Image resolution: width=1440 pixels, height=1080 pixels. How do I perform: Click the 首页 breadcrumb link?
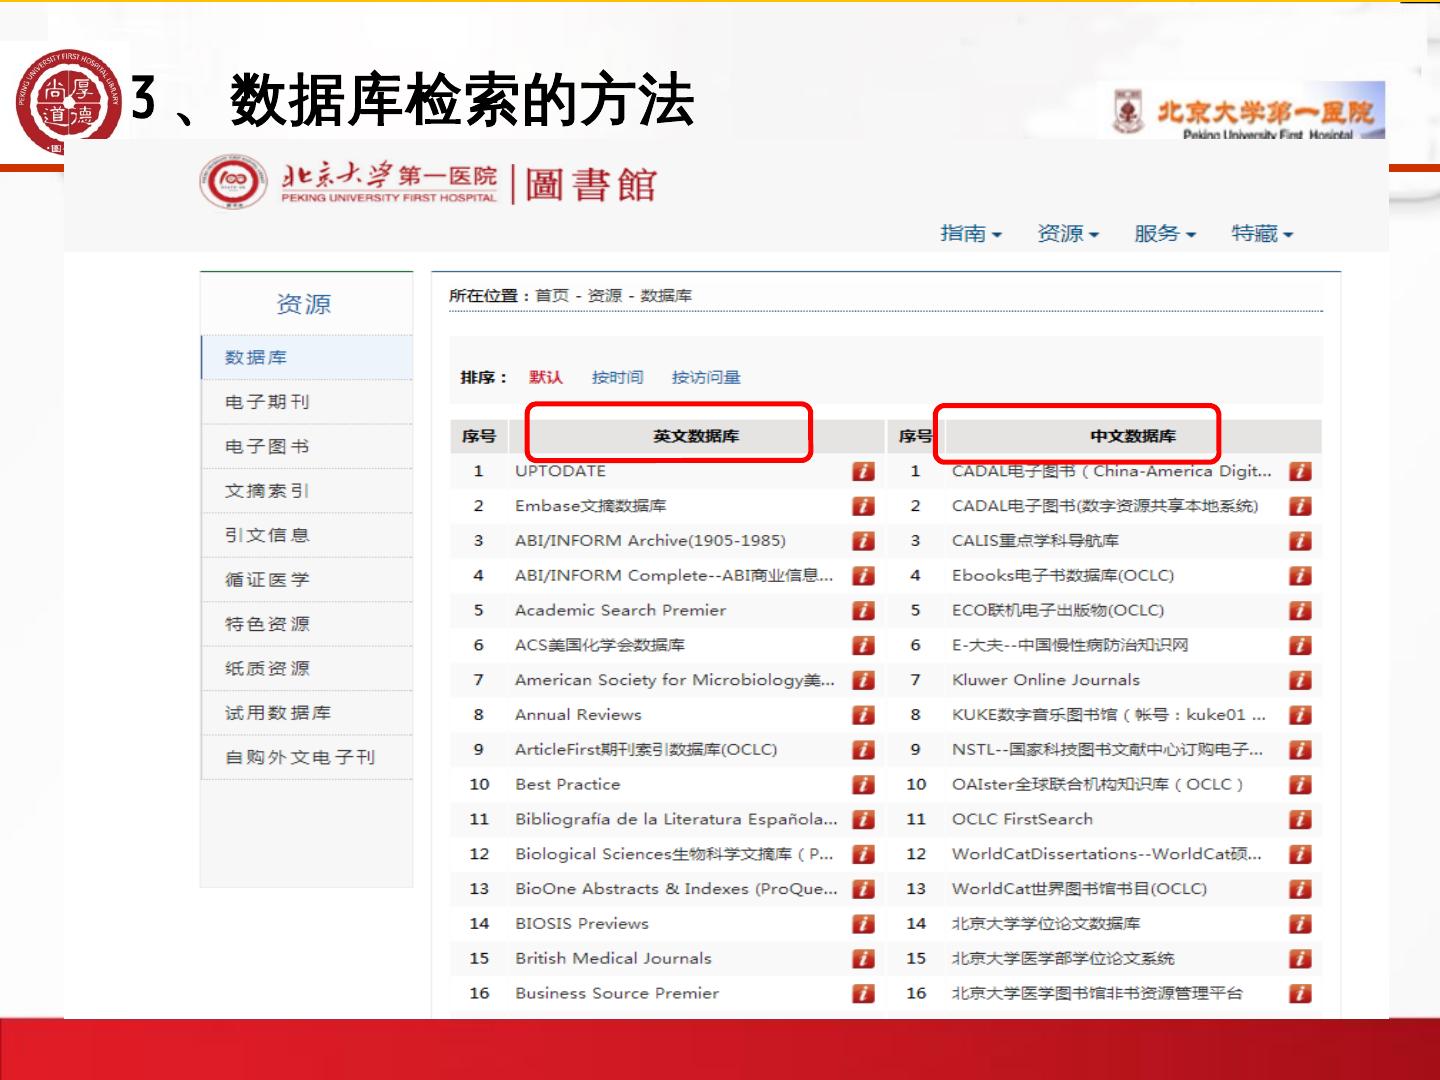coord(551,296)
